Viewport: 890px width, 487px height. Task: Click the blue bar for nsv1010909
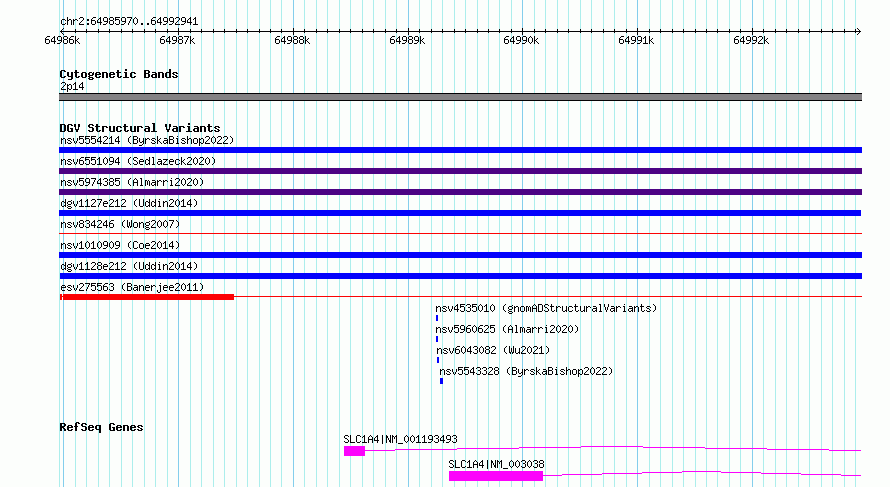[460, 255]
